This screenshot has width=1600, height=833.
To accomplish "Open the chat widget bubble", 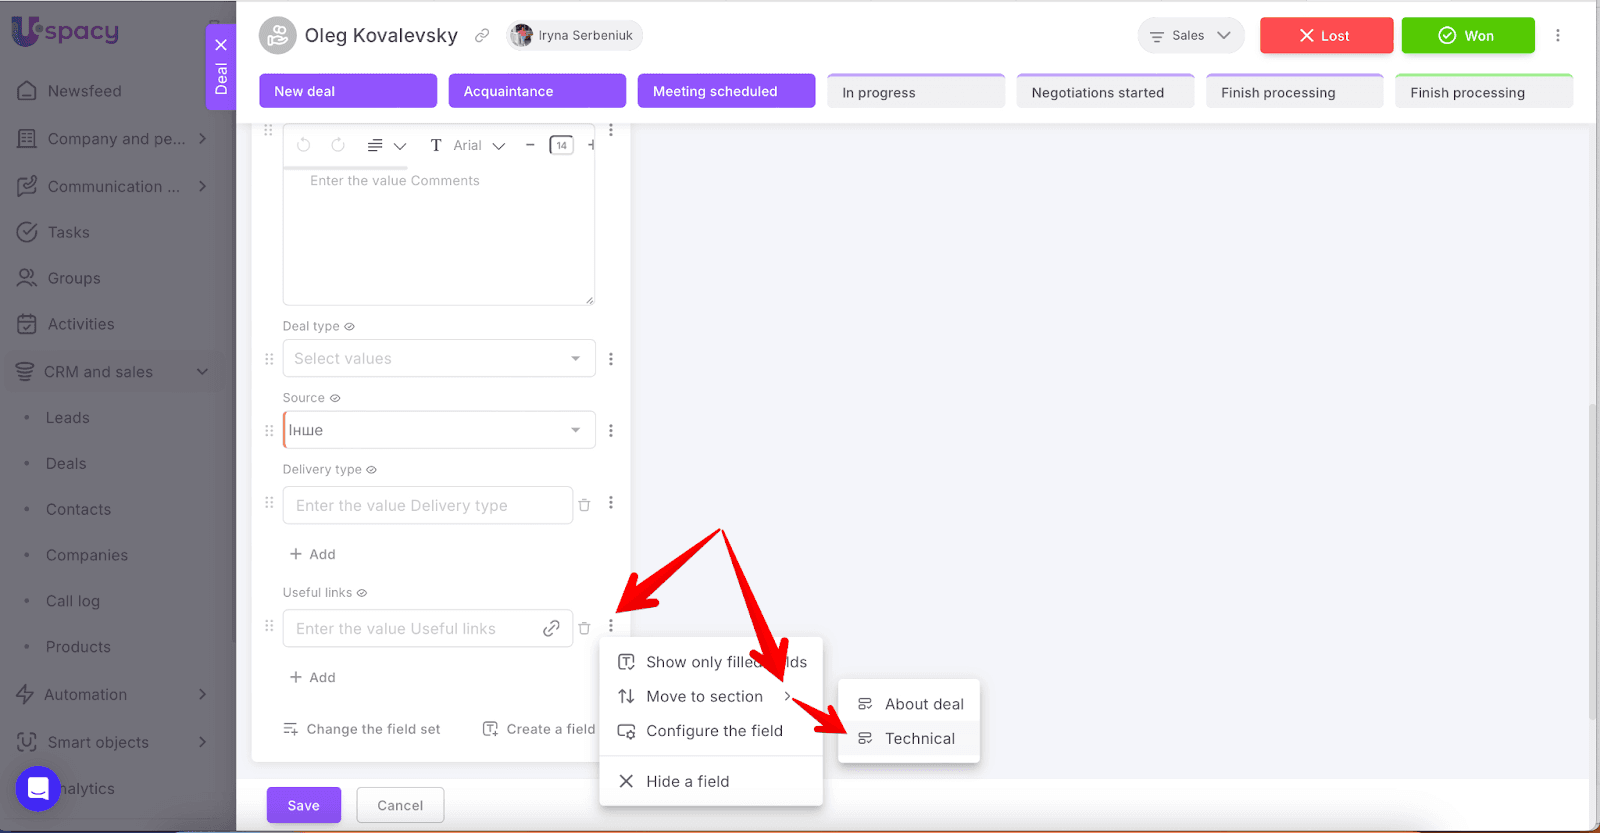I will pyautogui.click(x=38, y=789).
